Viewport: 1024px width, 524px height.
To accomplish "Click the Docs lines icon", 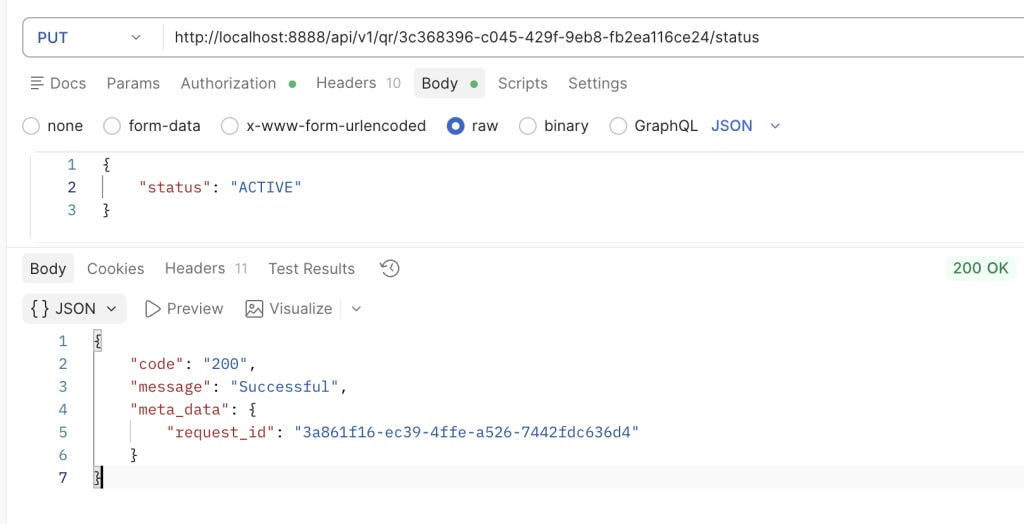I will [37, 83].
